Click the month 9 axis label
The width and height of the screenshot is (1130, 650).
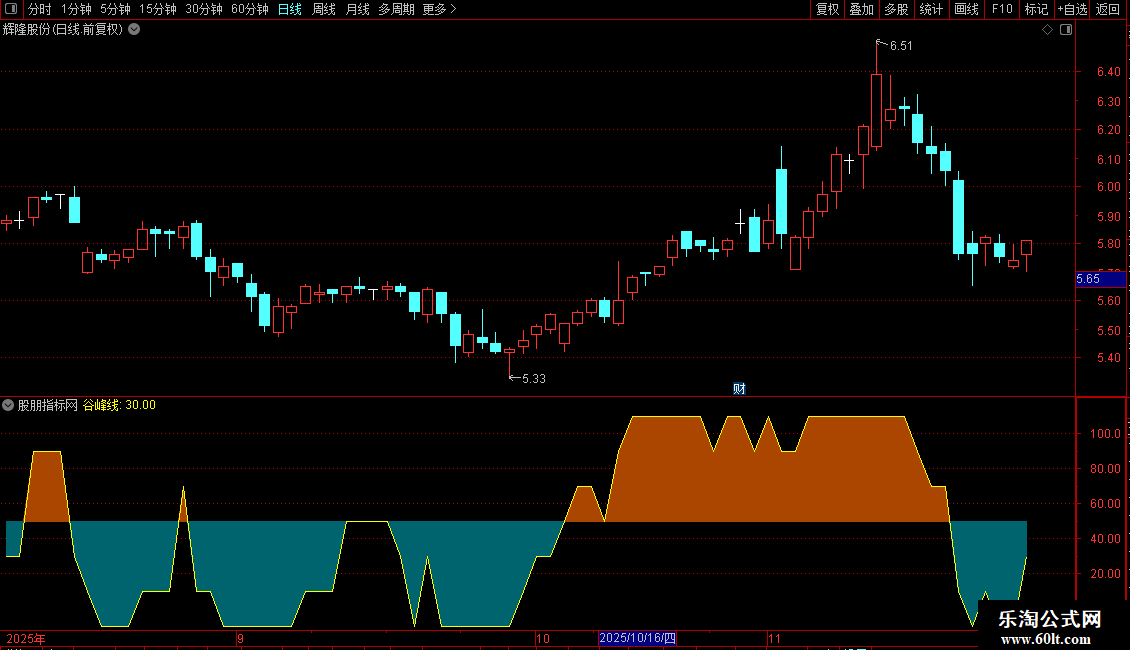(240, 638)
